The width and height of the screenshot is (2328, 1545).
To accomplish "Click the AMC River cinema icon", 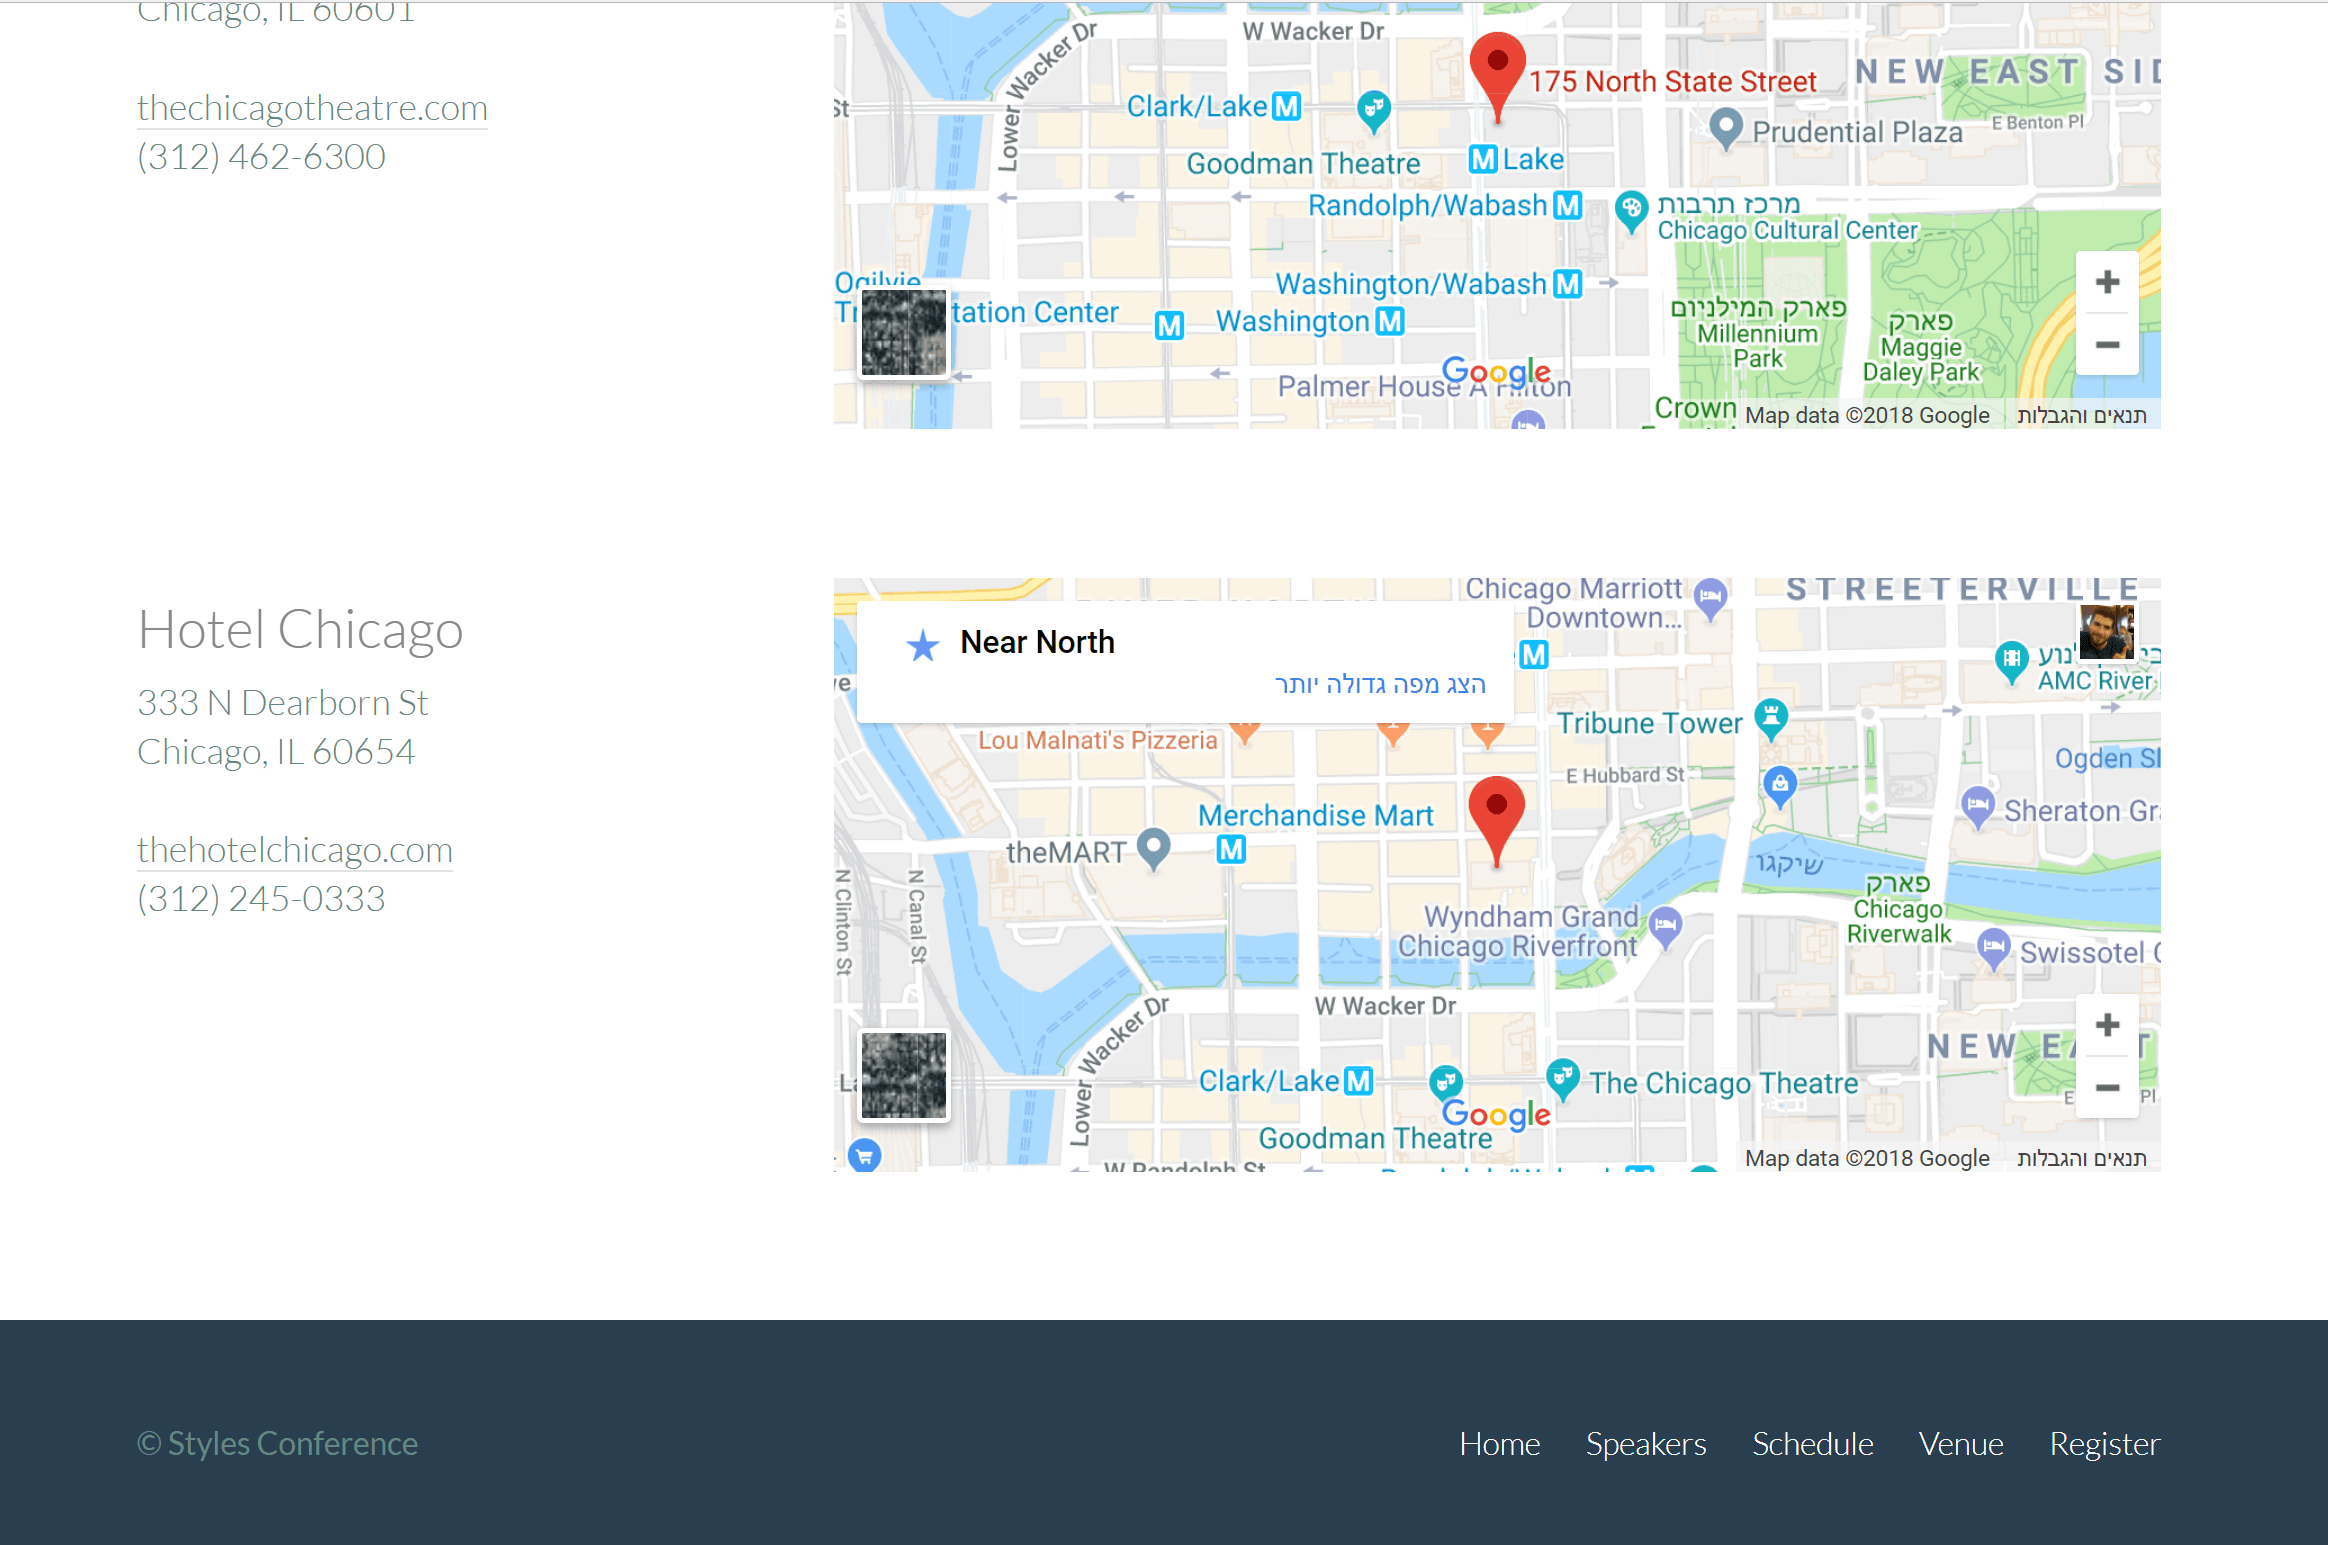I will click(2011, 661).
